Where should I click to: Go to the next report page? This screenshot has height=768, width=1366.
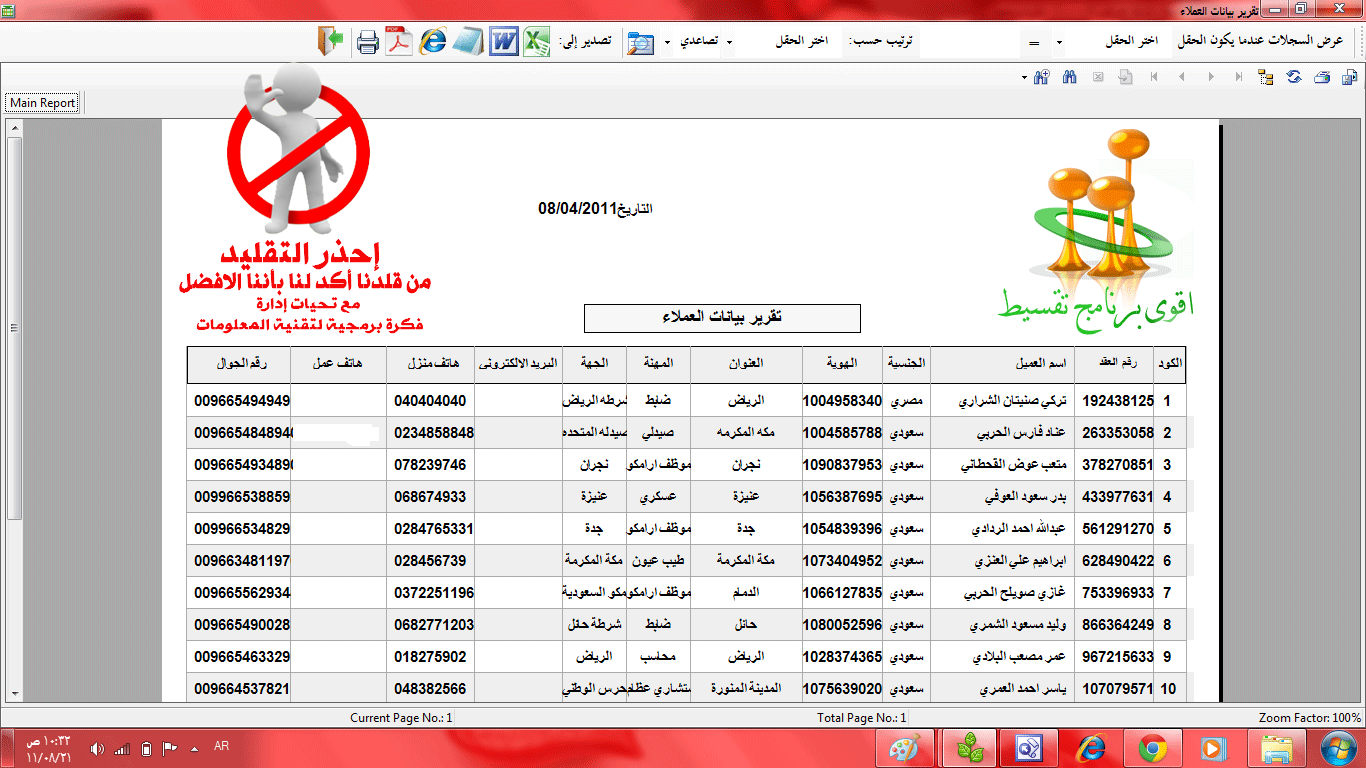tap(1210, 77)
